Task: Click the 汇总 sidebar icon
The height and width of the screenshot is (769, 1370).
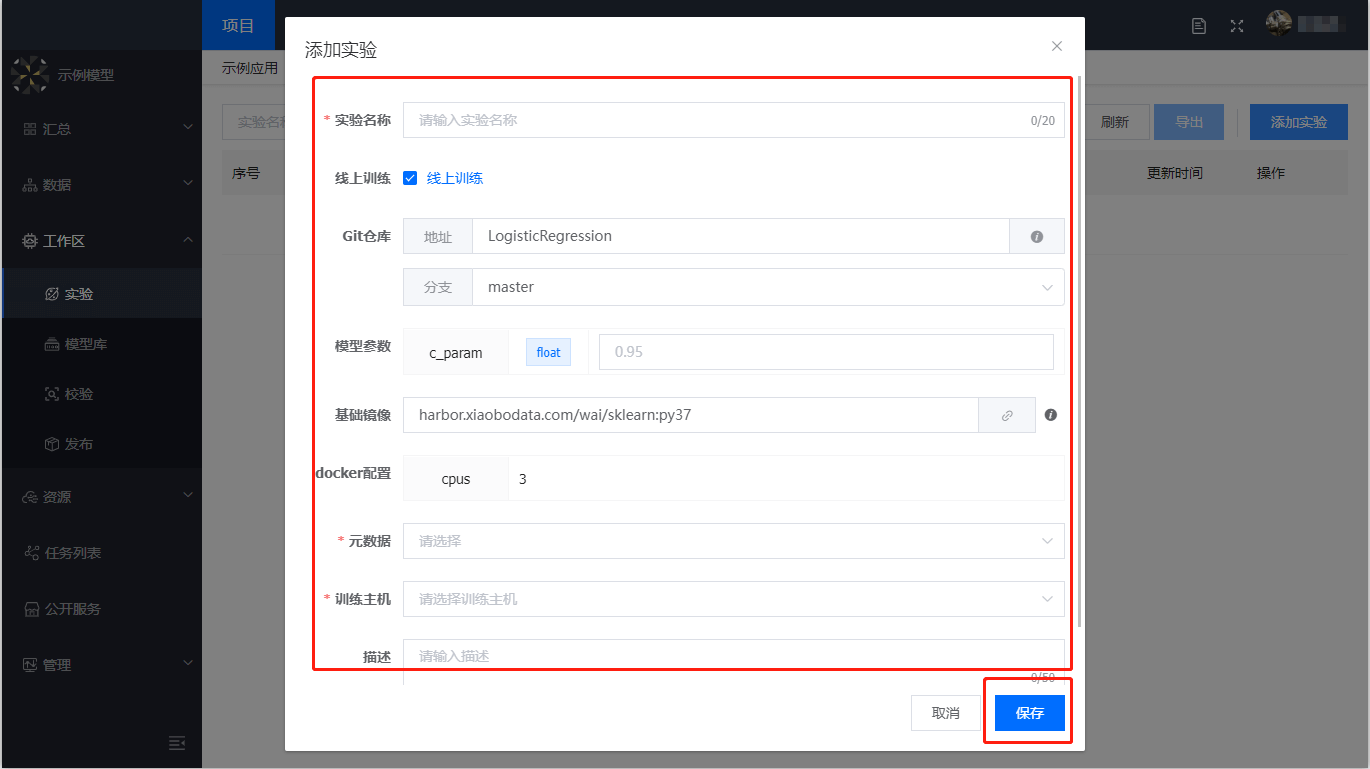Action: pos(30,129)
